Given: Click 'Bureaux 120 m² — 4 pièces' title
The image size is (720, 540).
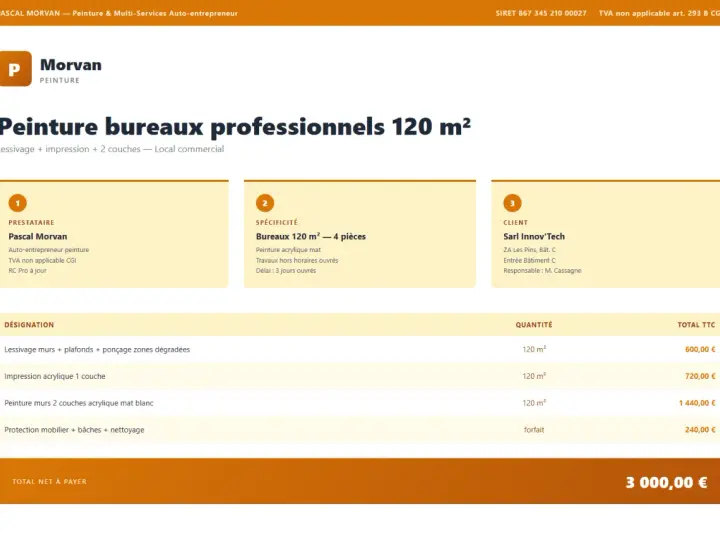Looking at the screenshot, I should pyautogui.click(x=311, y=236).
